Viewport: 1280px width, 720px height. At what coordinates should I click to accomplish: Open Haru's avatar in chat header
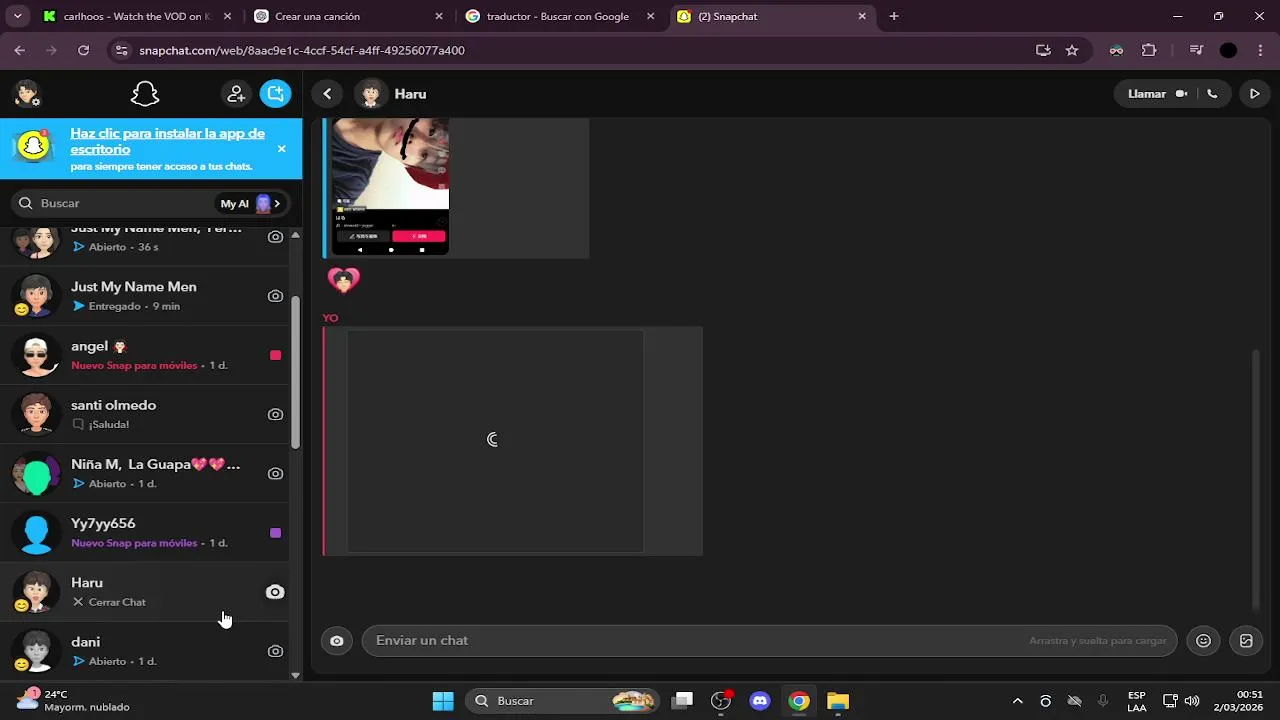(371, 94)
